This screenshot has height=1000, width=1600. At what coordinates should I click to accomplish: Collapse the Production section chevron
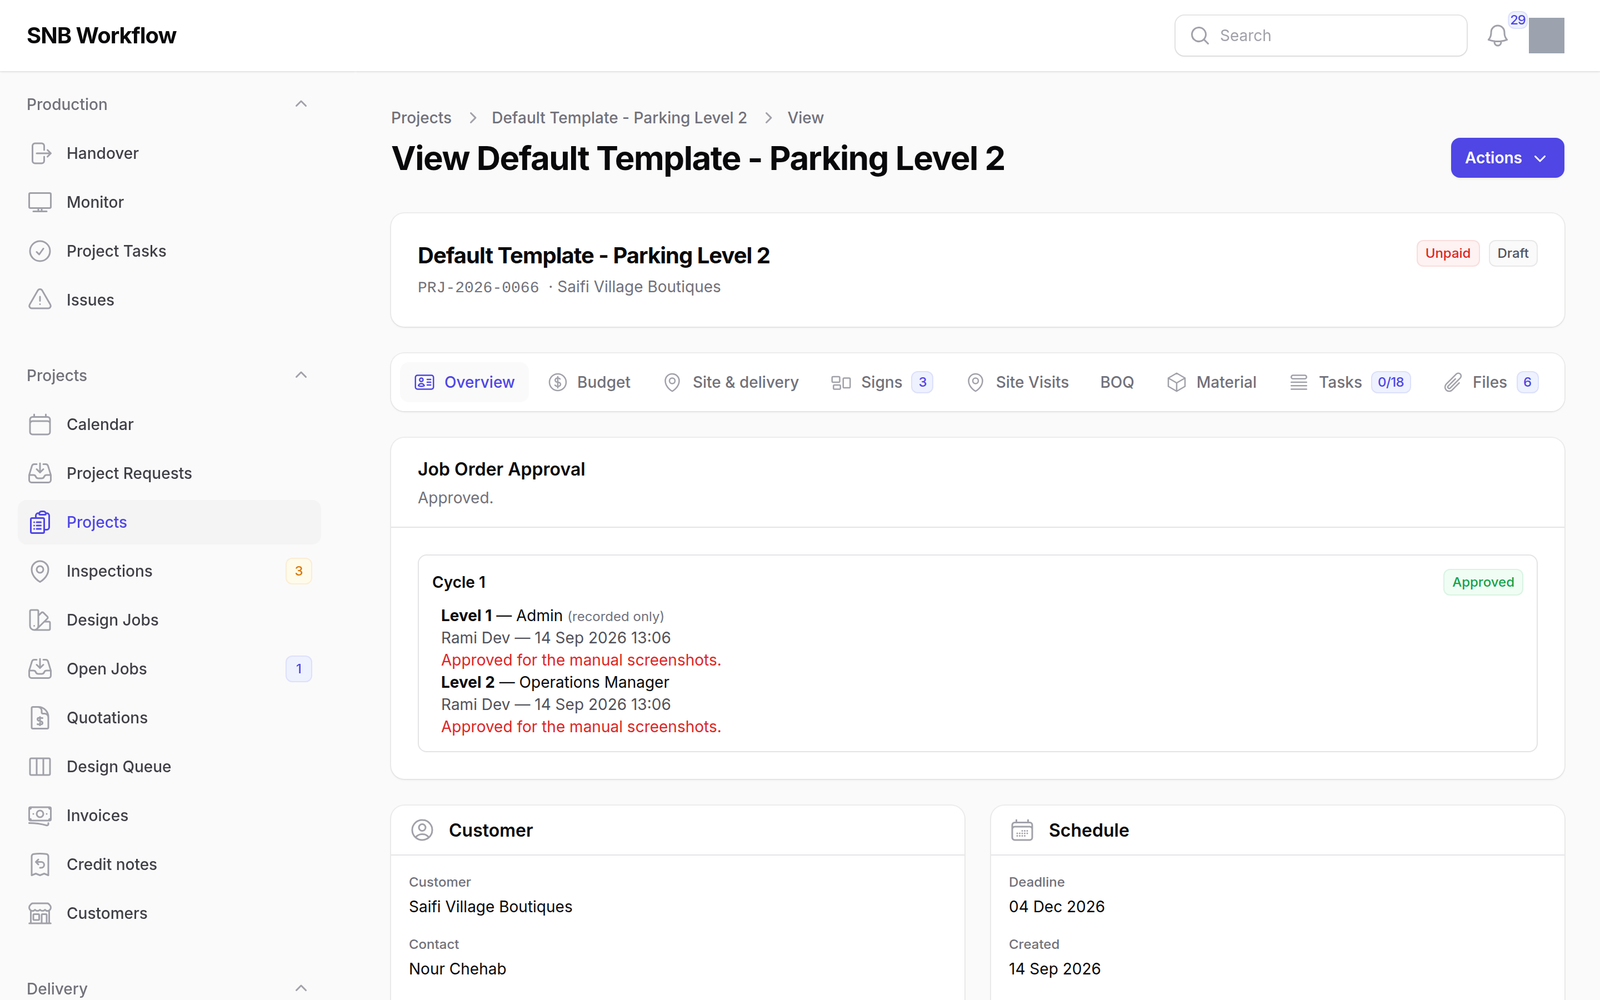point(301,104)
